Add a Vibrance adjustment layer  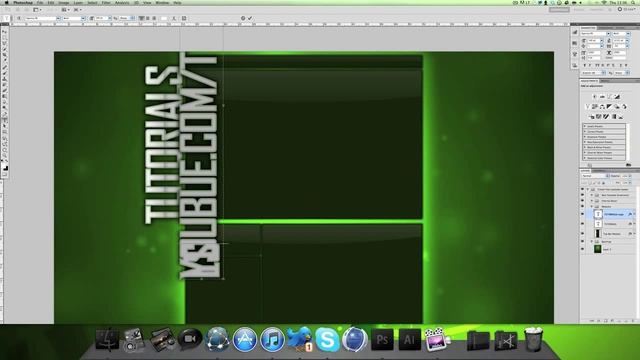click(587, 107)
